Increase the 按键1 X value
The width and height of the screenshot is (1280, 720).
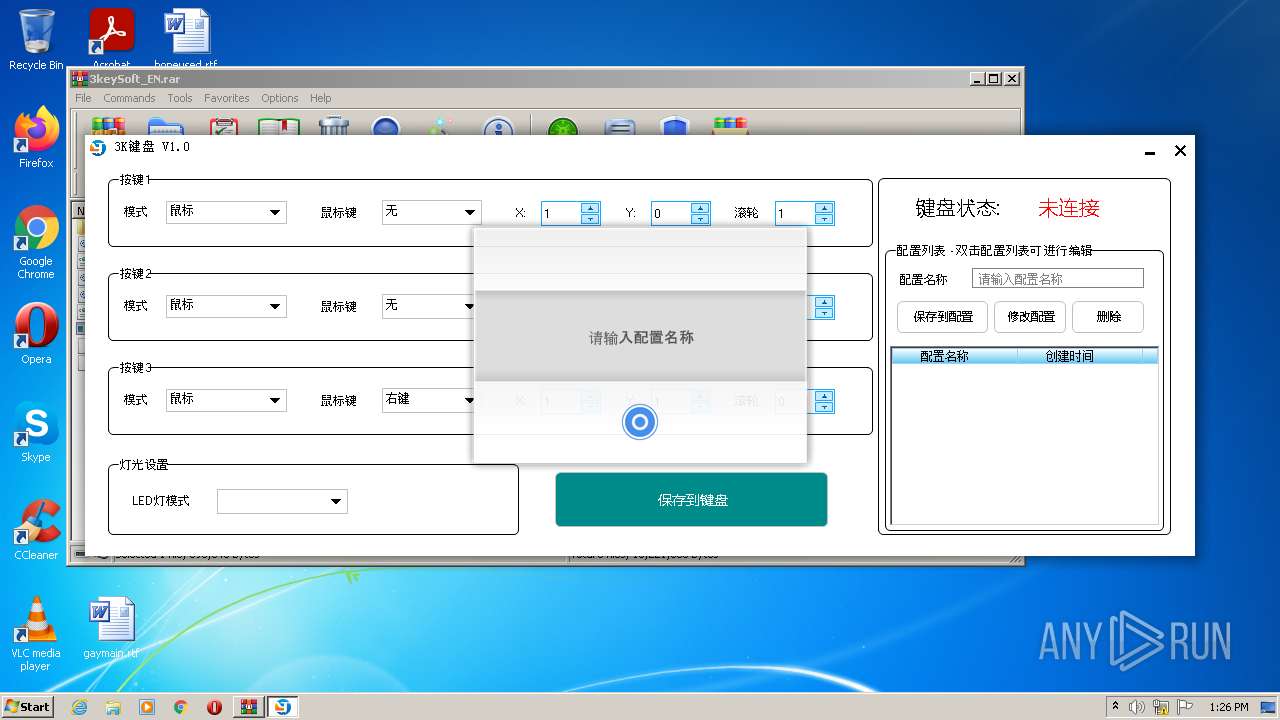coord(590,208)
